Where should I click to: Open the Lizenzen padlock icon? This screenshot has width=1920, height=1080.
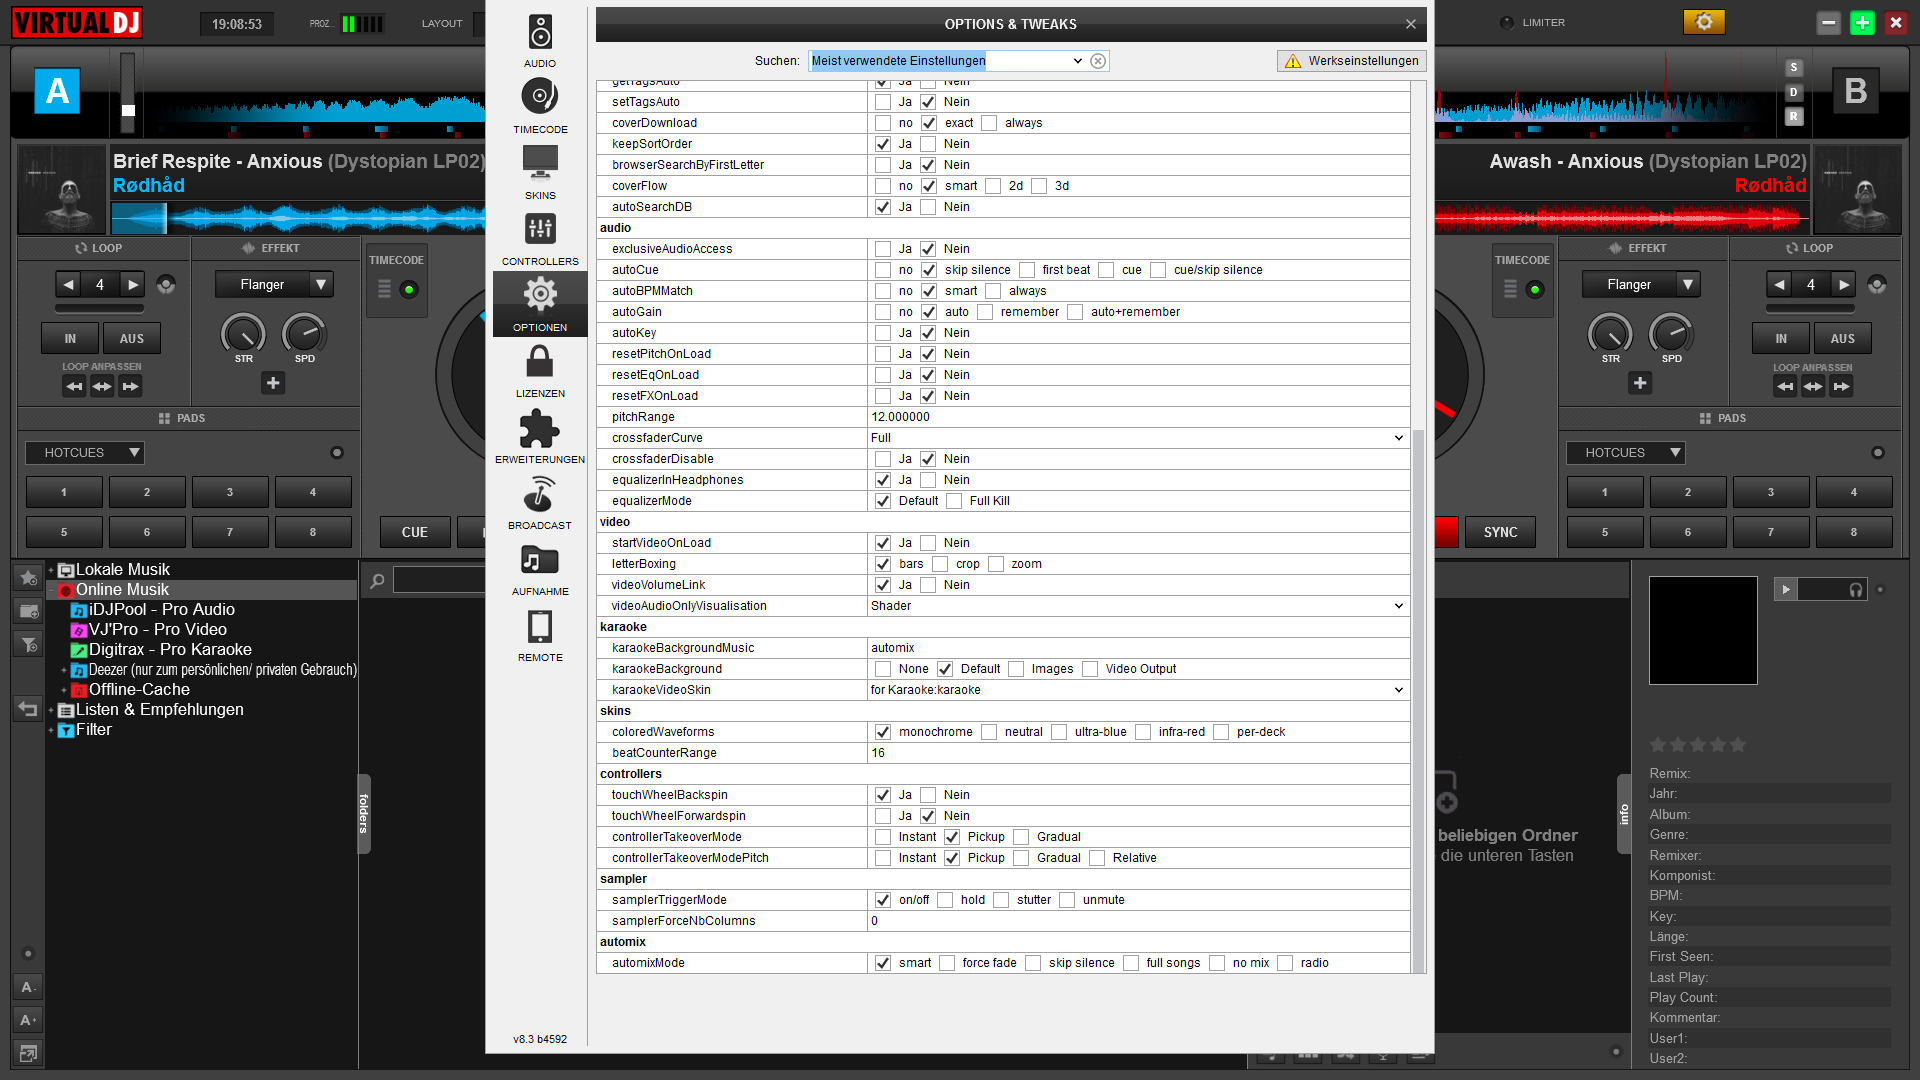[540, 364]
